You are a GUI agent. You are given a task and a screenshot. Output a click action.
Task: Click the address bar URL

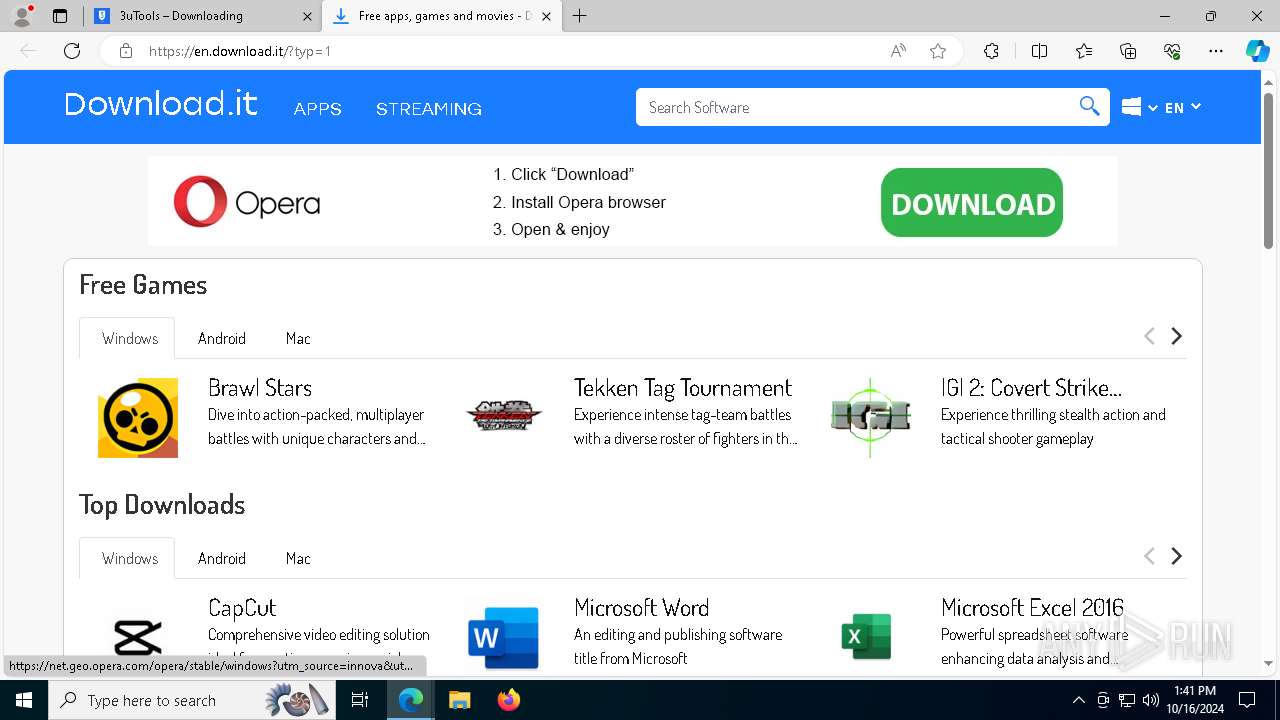[x=240, y=51]
